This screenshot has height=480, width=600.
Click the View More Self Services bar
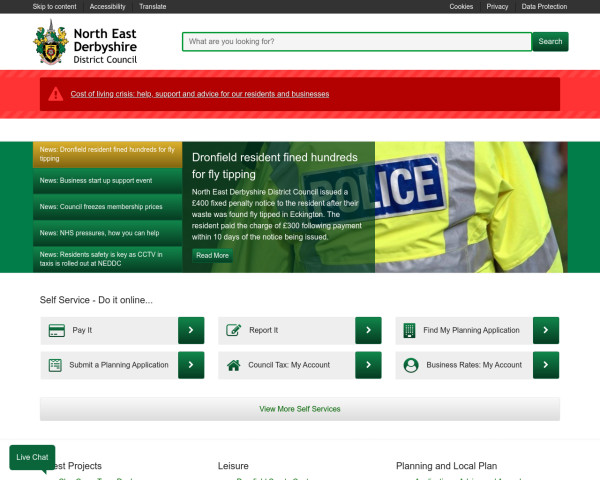pyautogui.click(x=300, y=409)
